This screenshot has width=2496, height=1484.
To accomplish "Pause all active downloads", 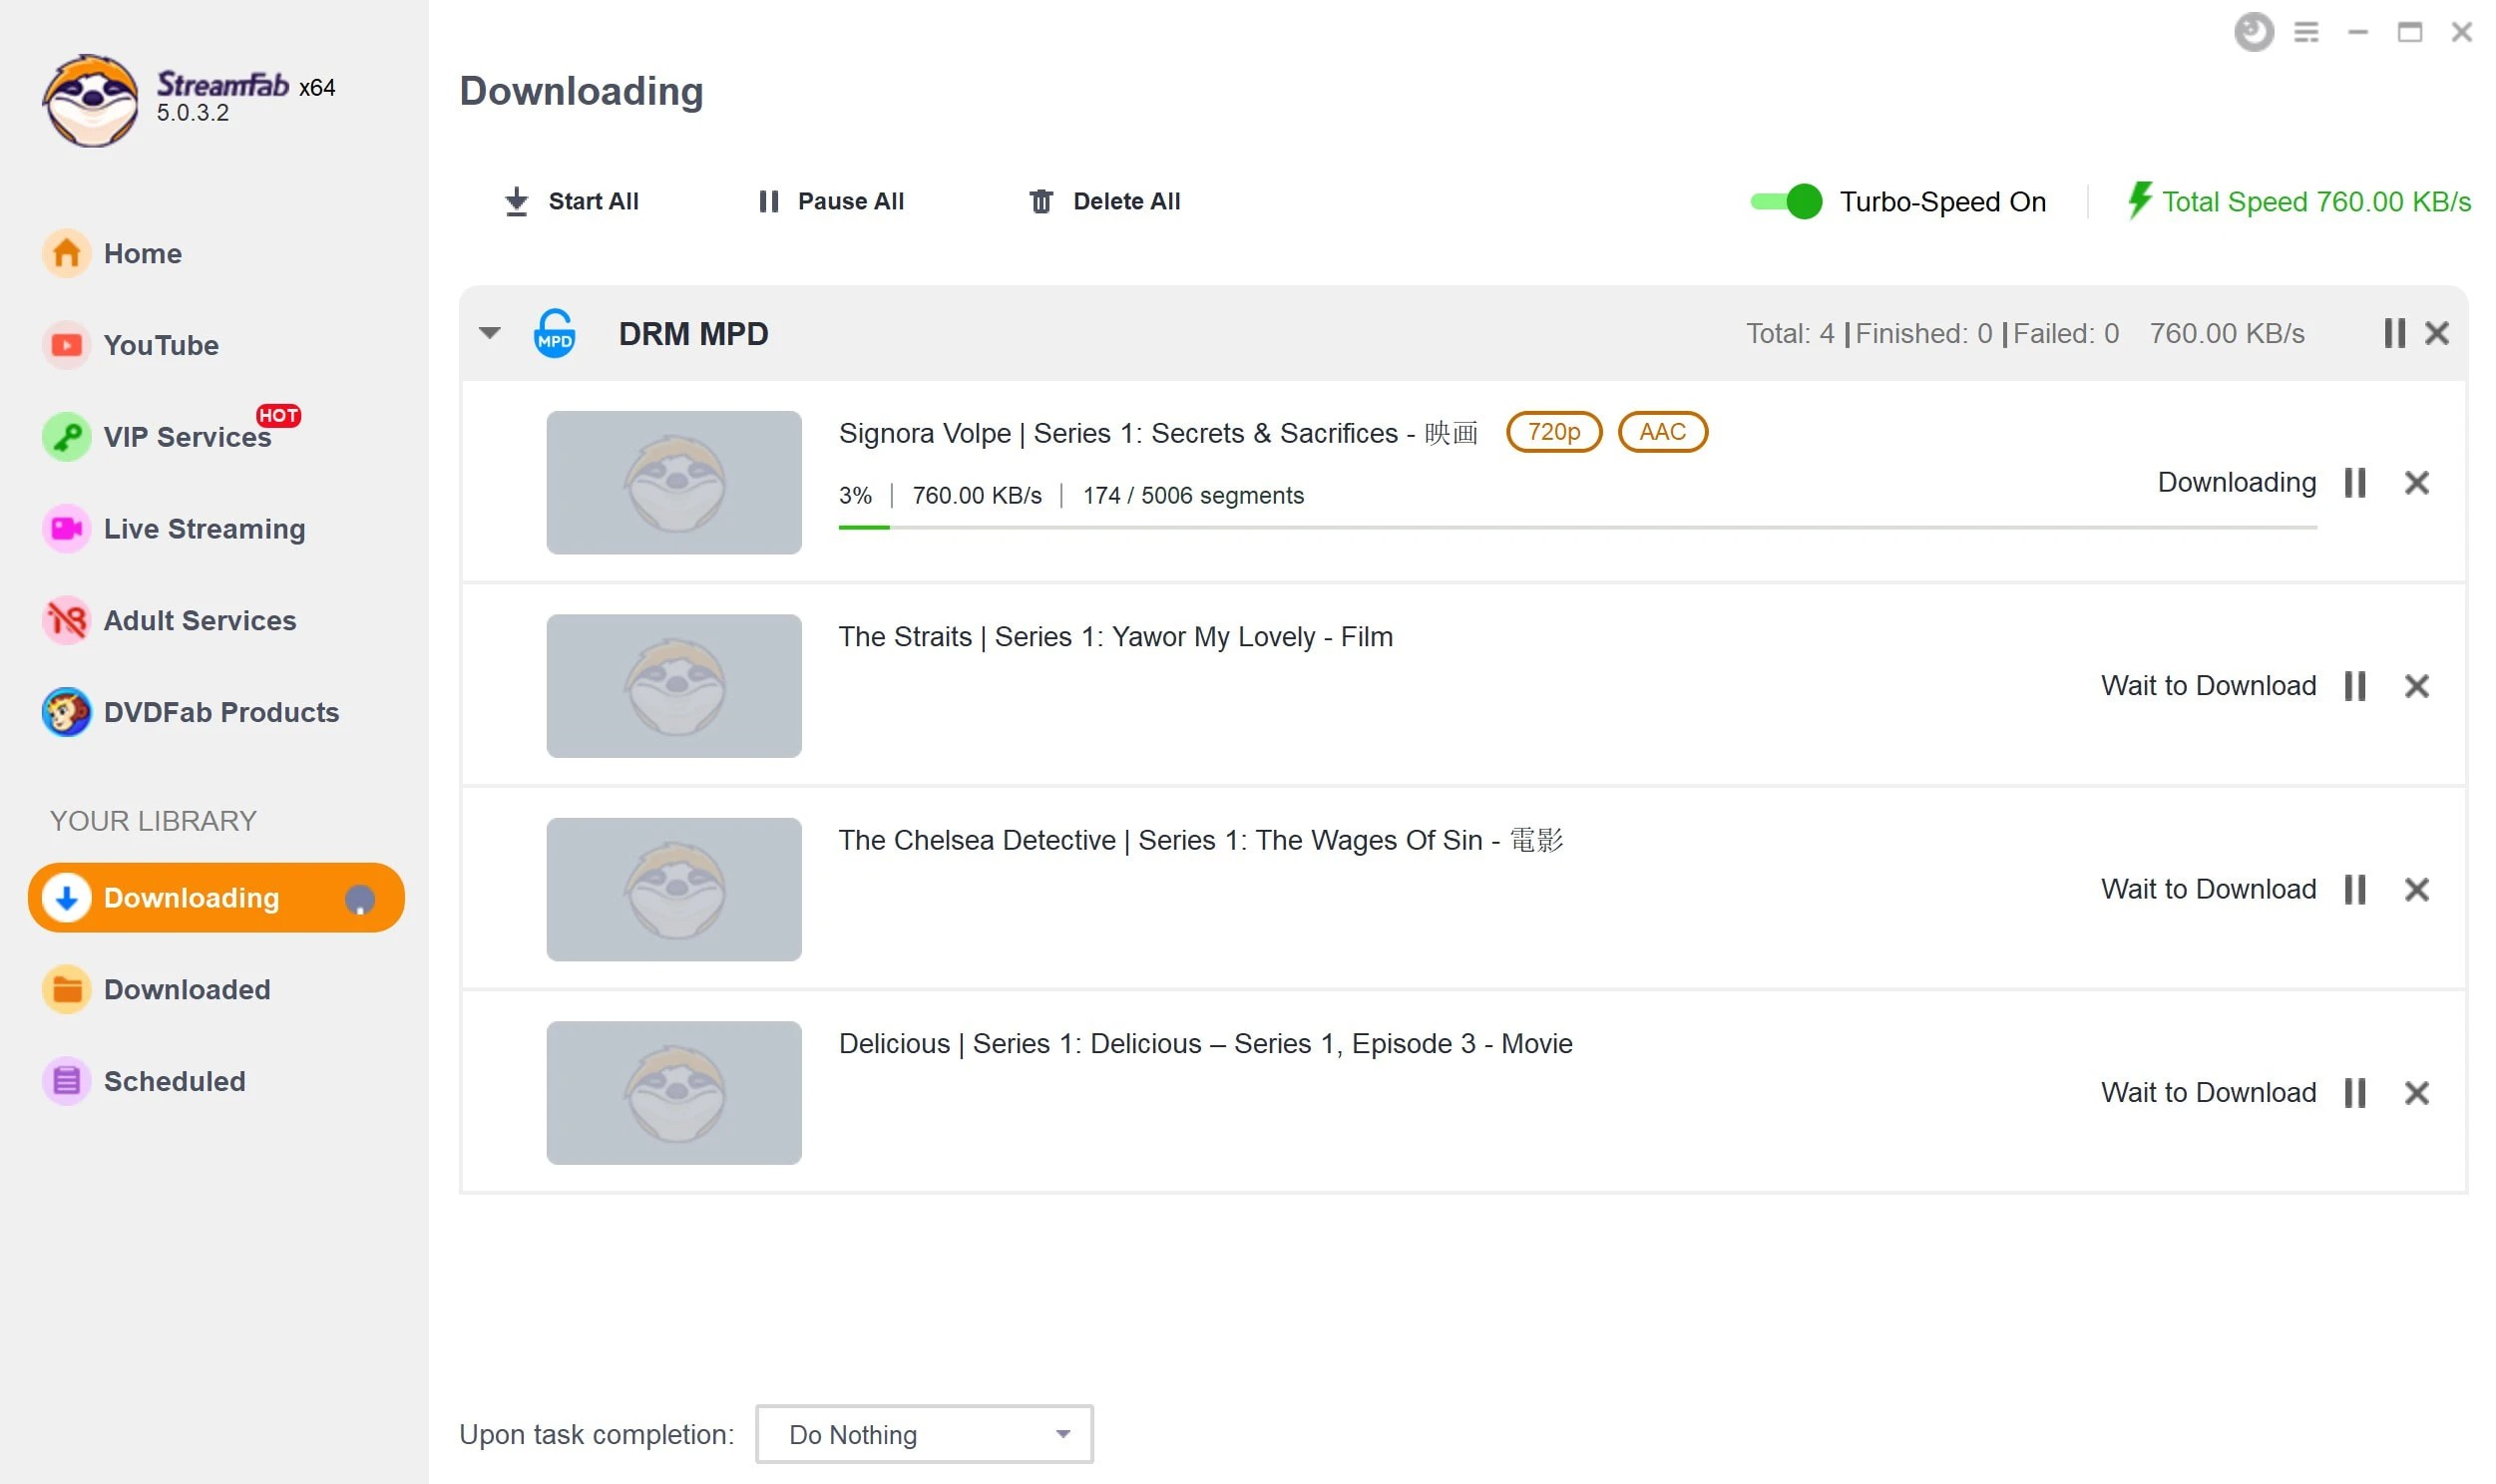I will [x=830, y=199].
